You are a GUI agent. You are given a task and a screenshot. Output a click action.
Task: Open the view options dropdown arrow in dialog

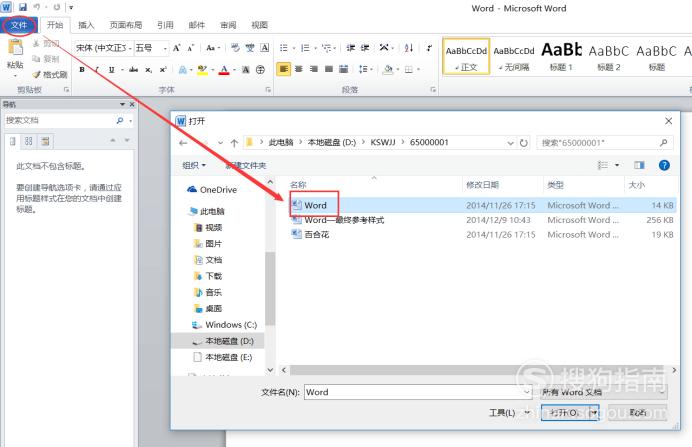[x=617, y=165]
